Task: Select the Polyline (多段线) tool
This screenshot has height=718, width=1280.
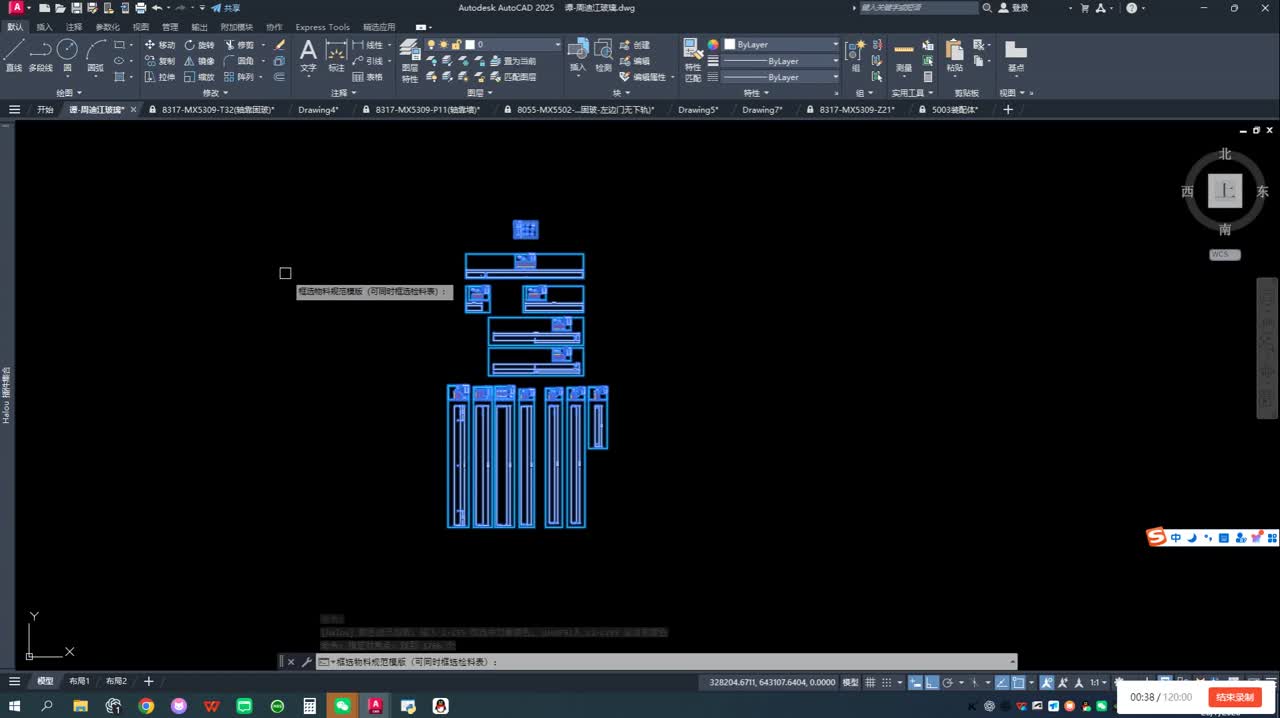Action: (40, 56)
